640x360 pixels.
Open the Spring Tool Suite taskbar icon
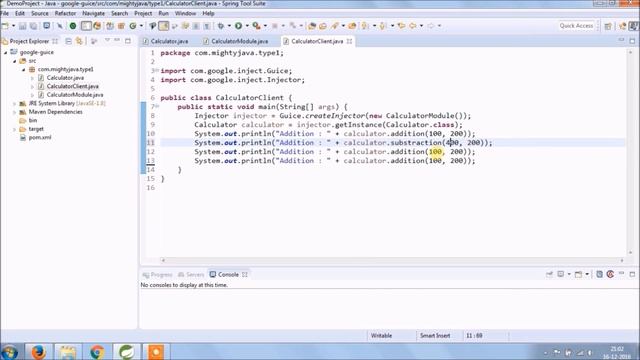pos(126,351)
